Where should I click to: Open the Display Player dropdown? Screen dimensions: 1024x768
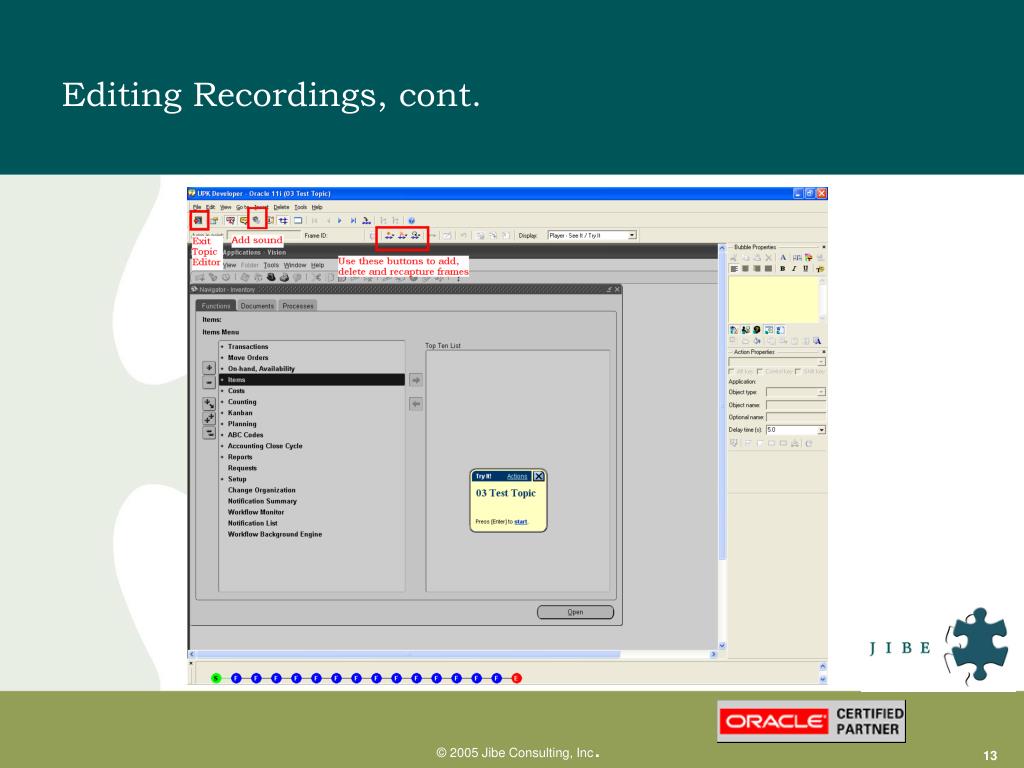(632, 235)
